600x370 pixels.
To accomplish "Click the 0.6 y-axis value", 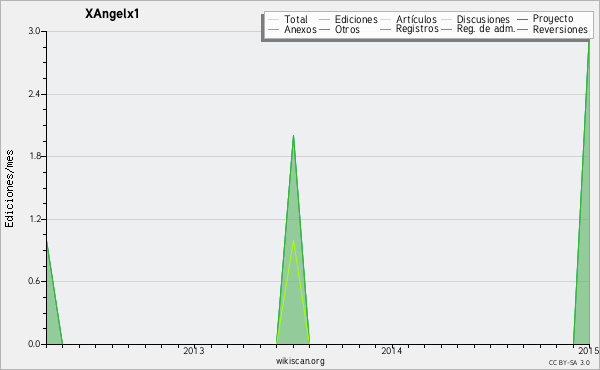I will click(x=34, y=281).
